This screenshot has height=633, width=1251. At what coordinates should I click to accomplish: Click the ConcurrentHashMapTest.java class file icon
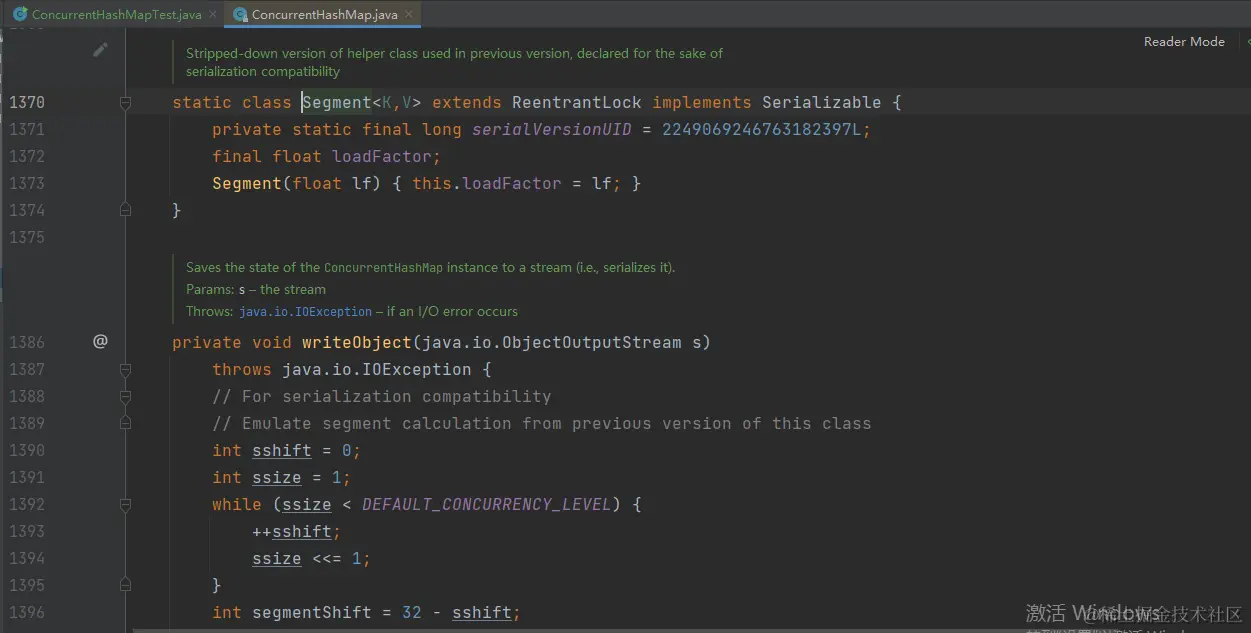tap(20, 14)
